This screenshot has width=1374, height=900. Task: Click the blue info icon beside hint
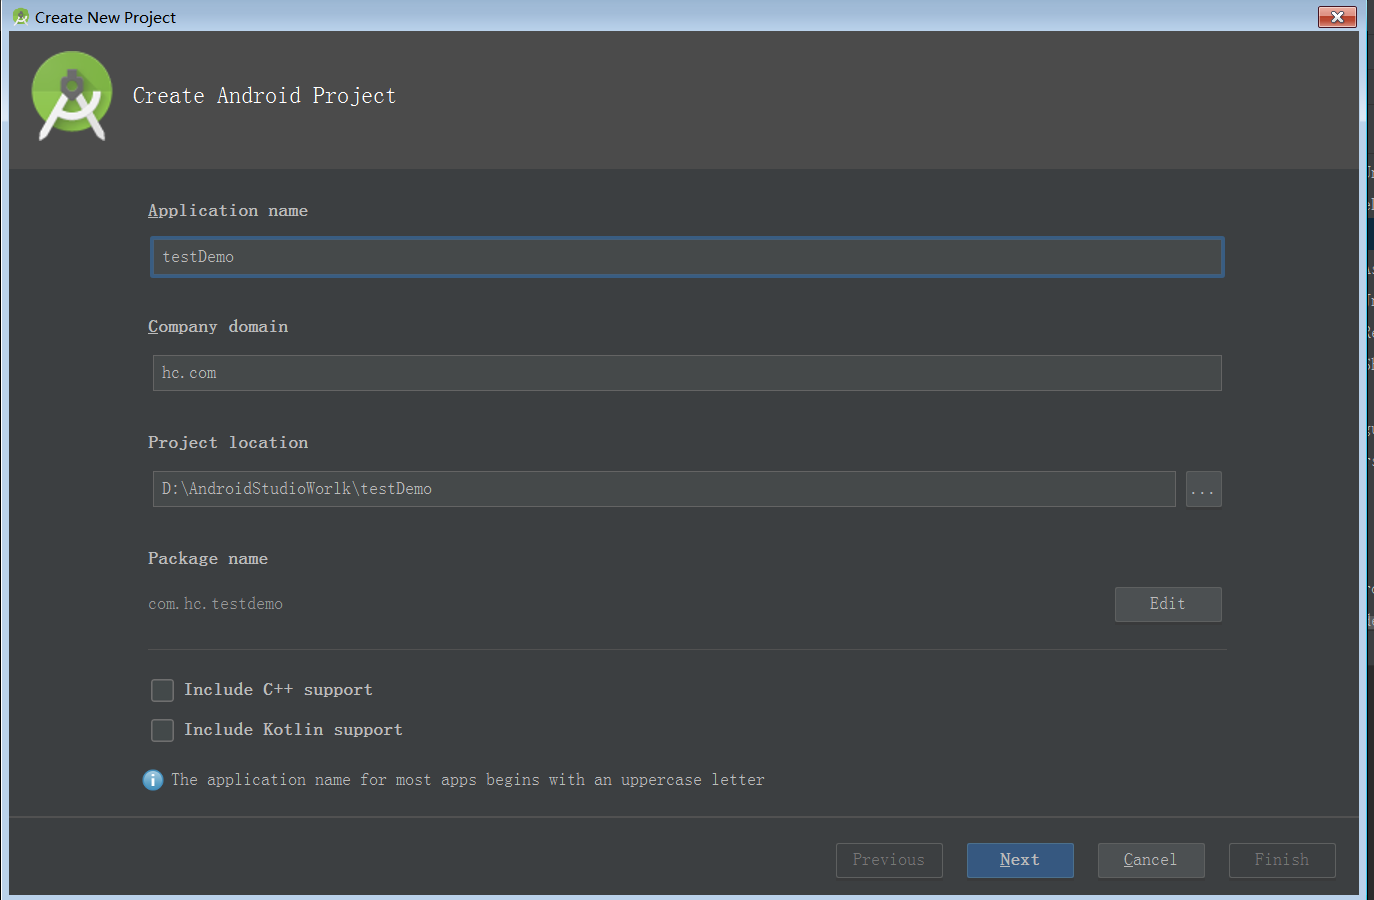(x=153, y=780)
